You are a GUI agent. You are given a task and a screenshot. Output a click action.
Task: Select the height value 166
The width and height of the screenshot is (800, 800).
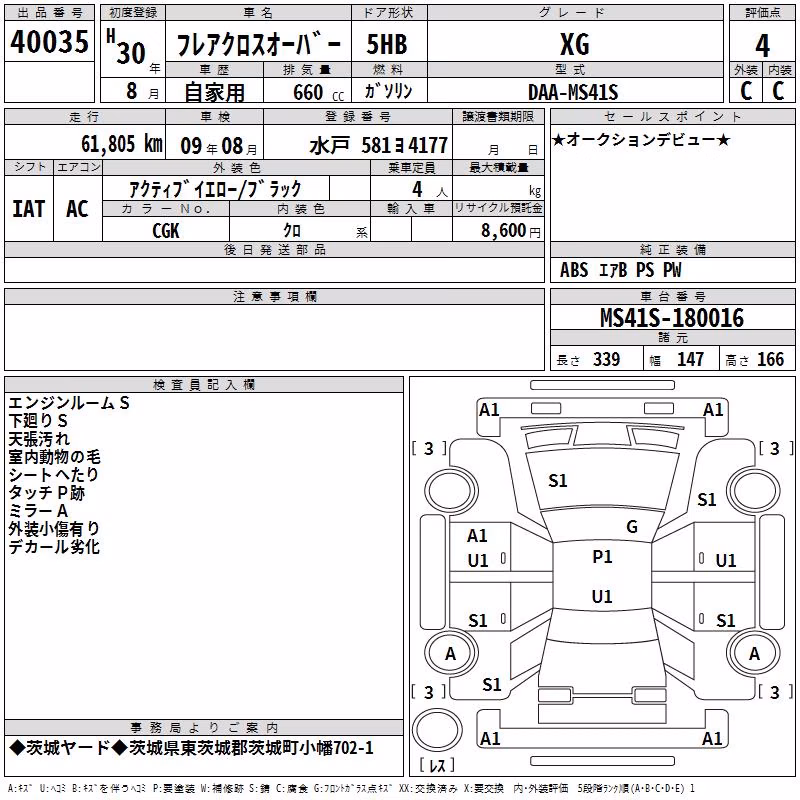[770, 359]
